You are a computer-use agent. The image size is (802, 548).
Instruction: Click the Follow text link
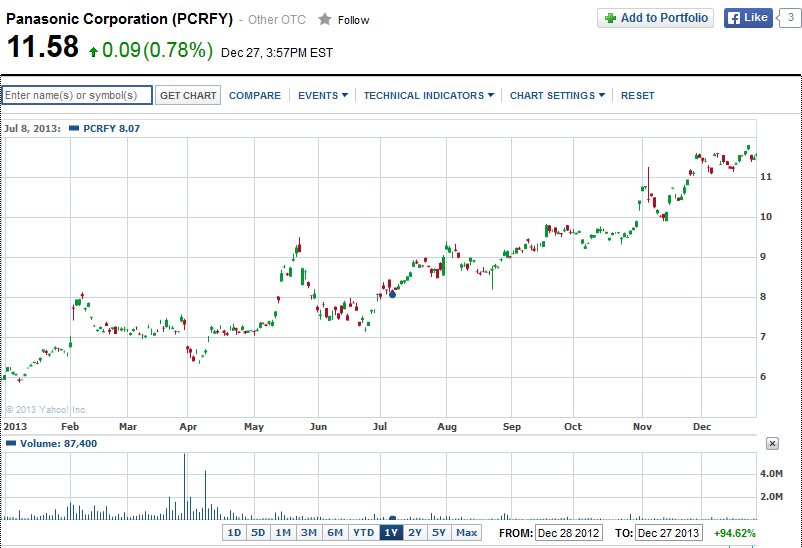(x=353, y=20)
